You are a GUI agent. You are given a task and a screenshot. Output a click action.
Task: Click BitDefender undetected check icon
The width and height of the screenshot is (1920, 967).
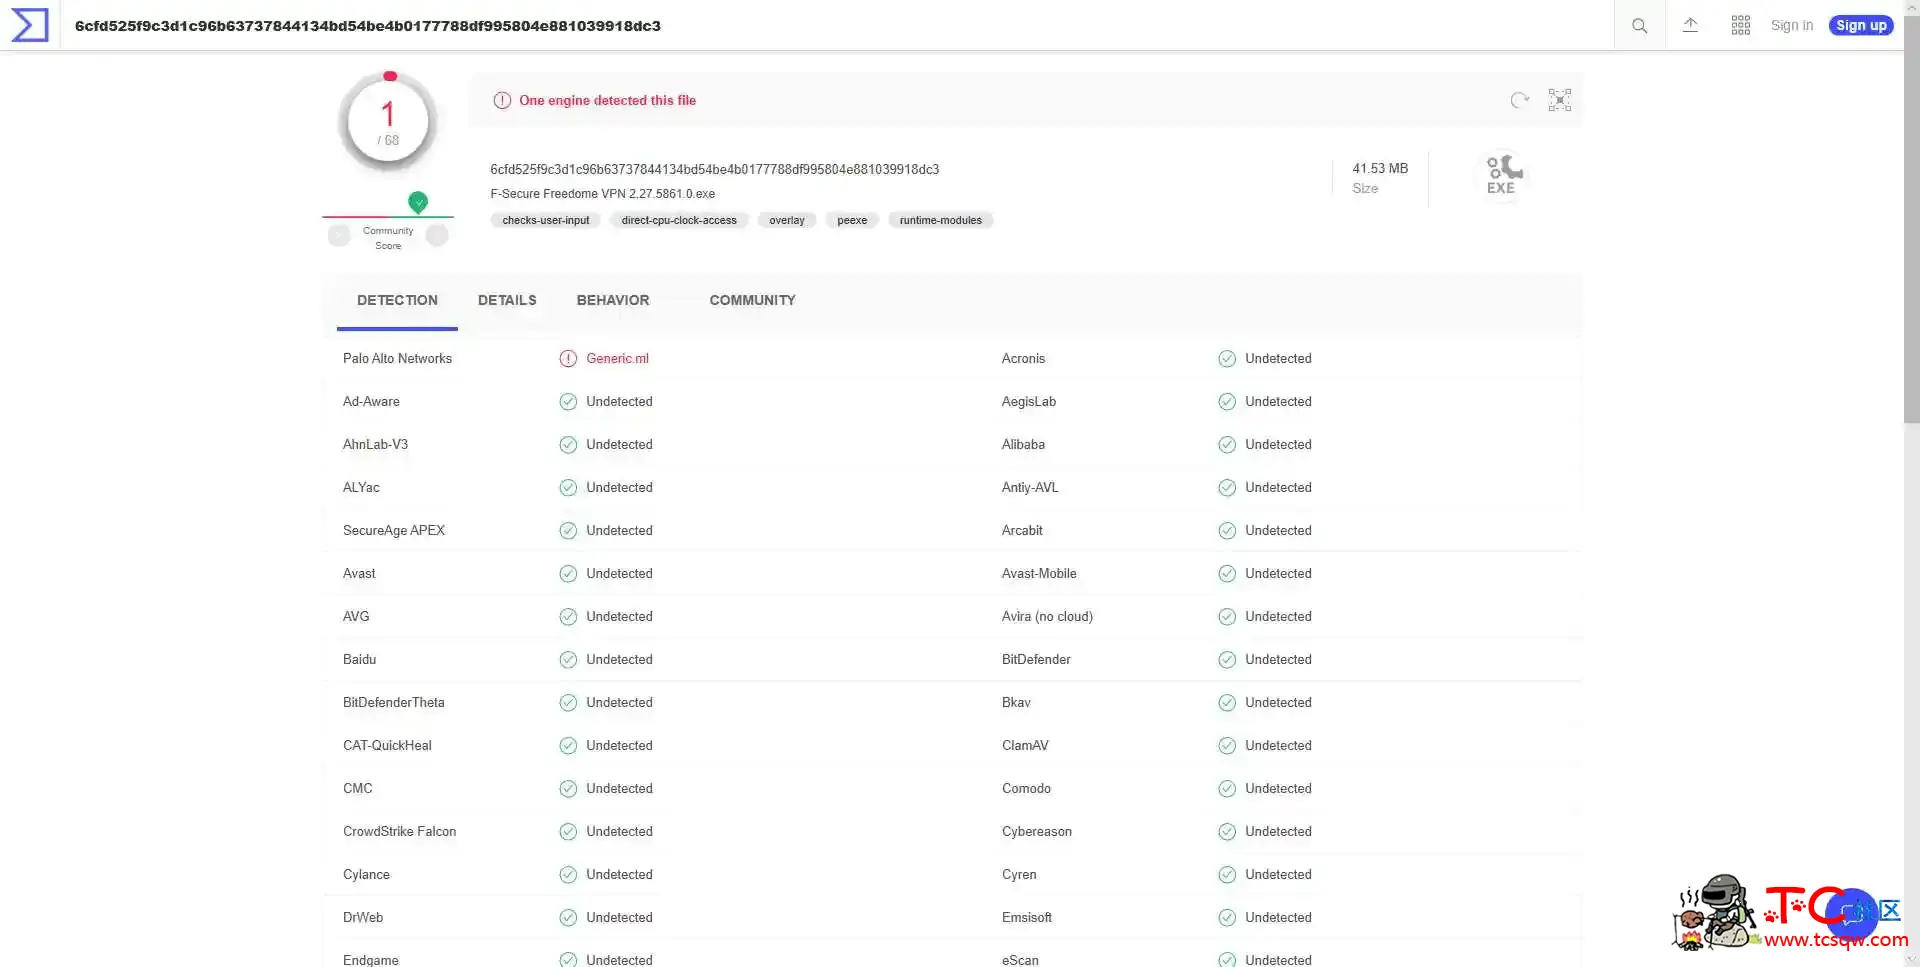pyautogui.click(x=1227, y=660)
